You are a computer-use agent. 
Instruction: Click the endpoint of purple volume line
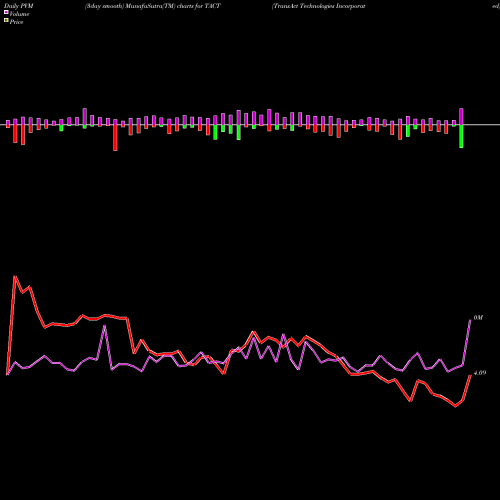[x=470, y=320]
